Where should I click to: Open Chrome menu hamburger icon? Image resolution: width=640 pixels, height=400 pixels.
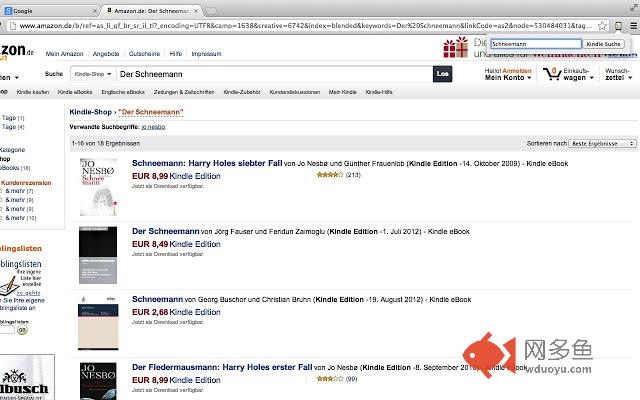[633, 26]
